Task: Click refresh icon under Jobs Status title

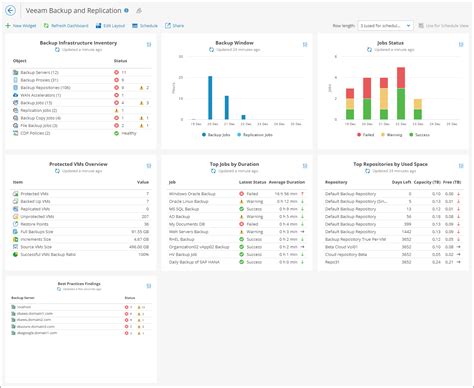Action: click(x=369, y=50)
